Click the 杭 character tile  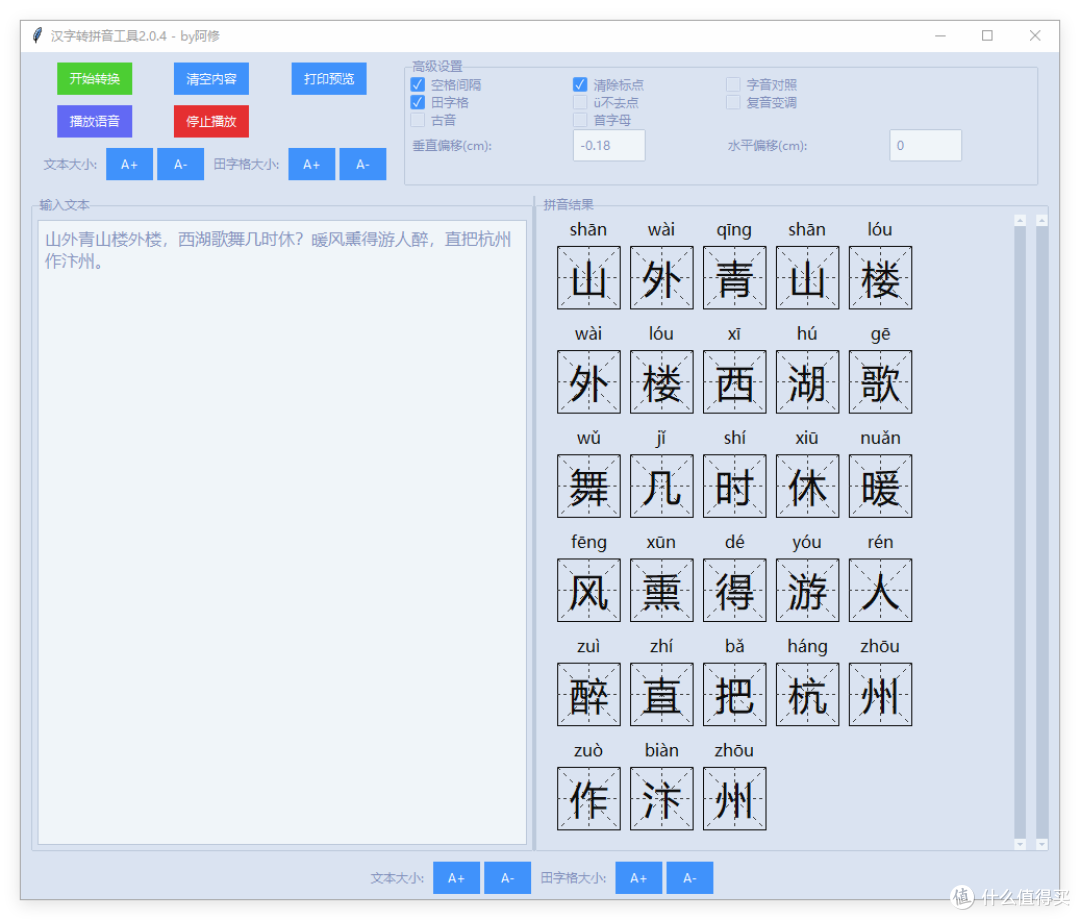coord(807,694)
